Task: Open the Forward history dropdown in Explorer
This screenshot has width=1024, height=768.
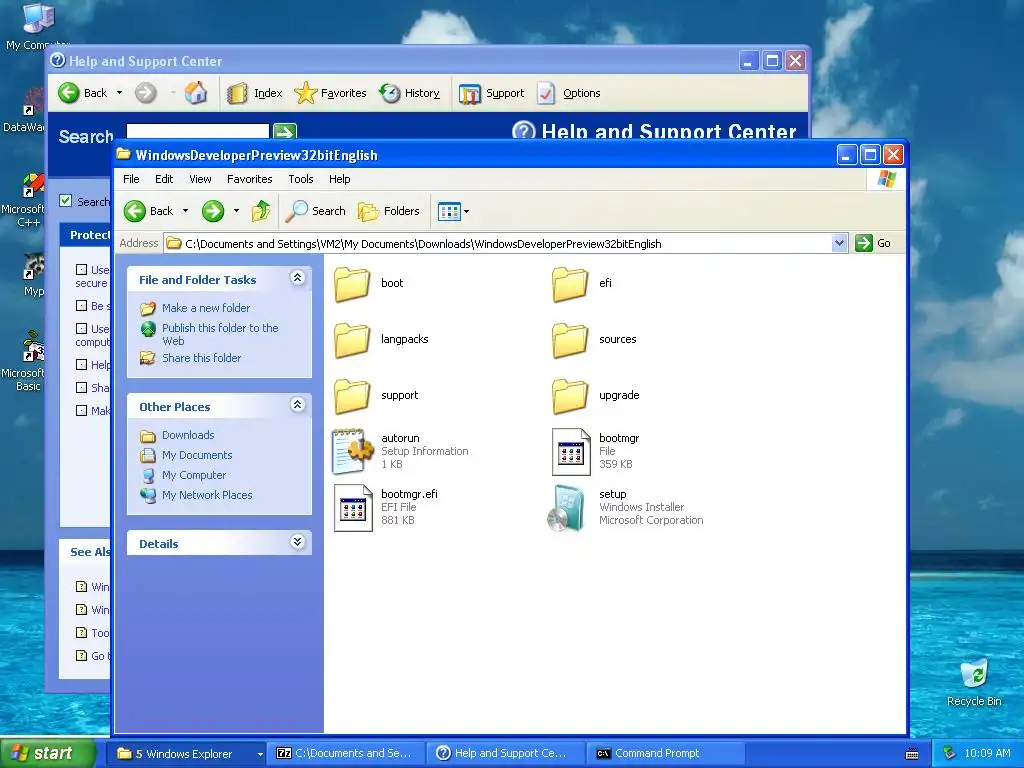Action: click(x=236, y=211)
